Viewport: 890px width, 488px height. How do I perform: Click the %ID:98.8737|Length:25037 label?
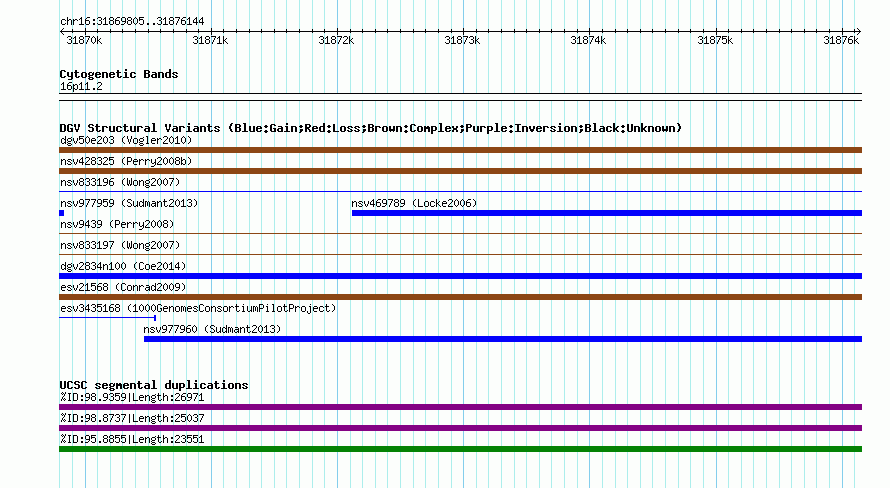pyautogui.click(x=132, y=418)
